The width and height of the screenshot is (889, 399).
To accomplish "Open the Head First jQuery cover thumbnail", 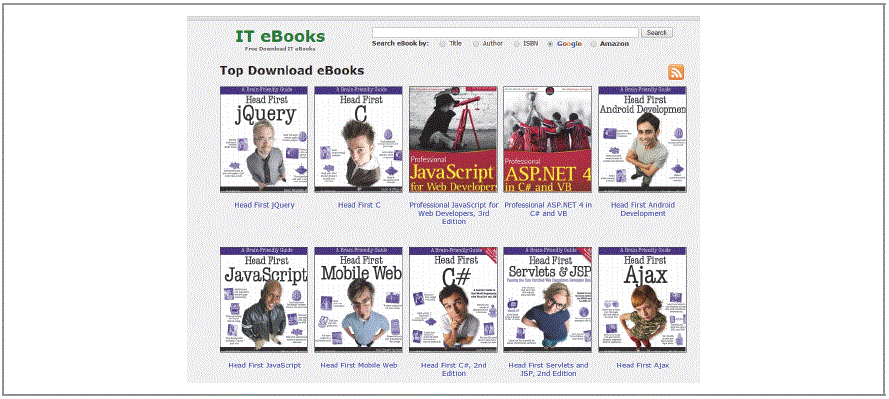I will click(x=264, y=139).
